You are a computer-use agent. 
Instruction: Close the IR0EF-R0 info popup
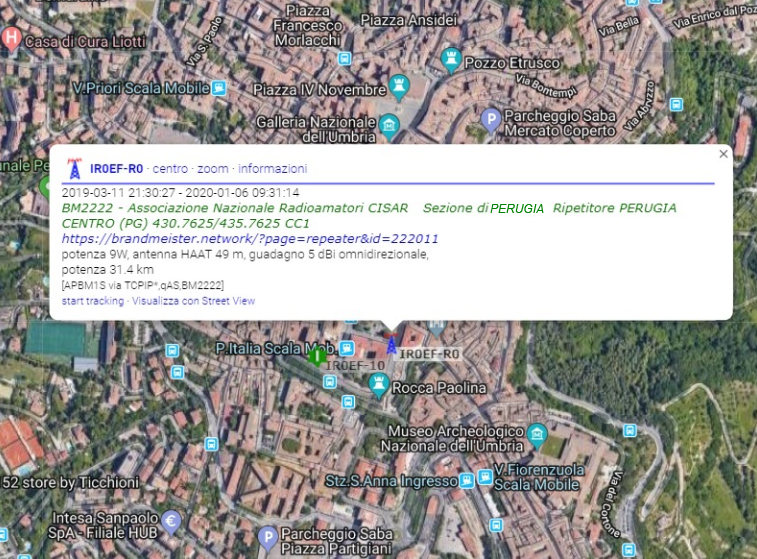723,154
